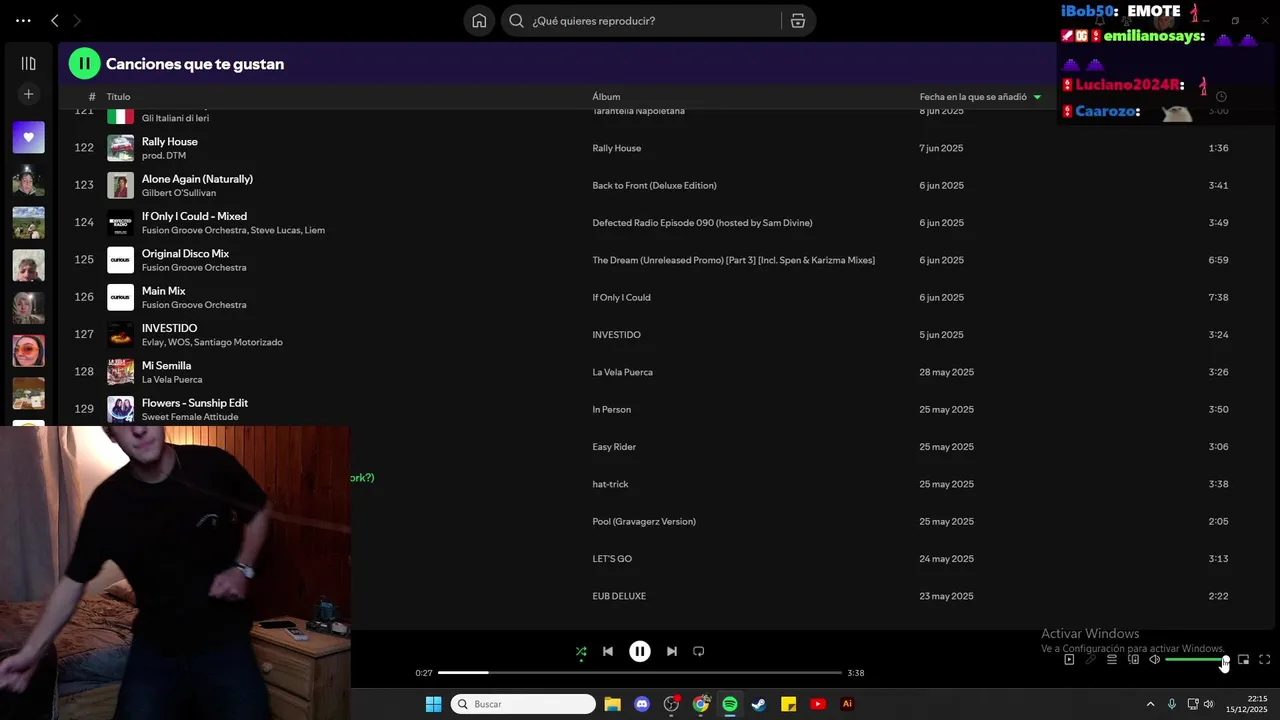Image resolution: width=1280 pixels, height=720 pixels.
Task: Click the duration clock column icon
Action: (1221, 97)
